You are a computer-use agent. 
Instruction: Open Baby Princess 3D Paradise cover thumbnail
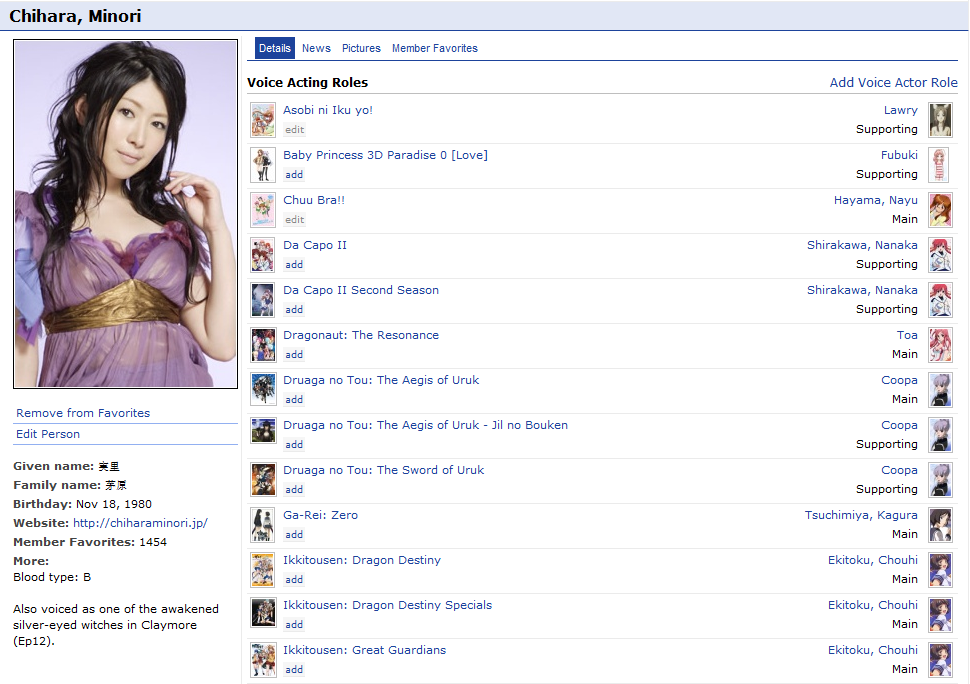point(263,165)
